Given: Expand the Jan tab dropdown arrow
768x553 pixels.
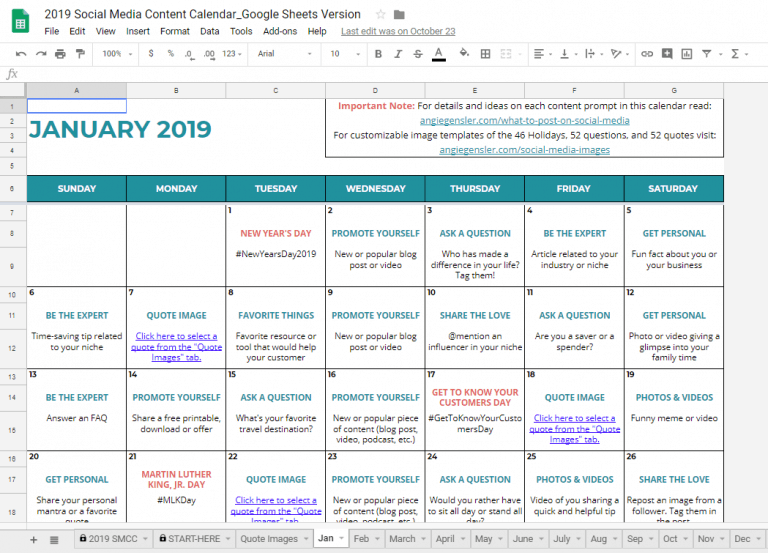Looking at the screenshot, I should coord(341,538).
